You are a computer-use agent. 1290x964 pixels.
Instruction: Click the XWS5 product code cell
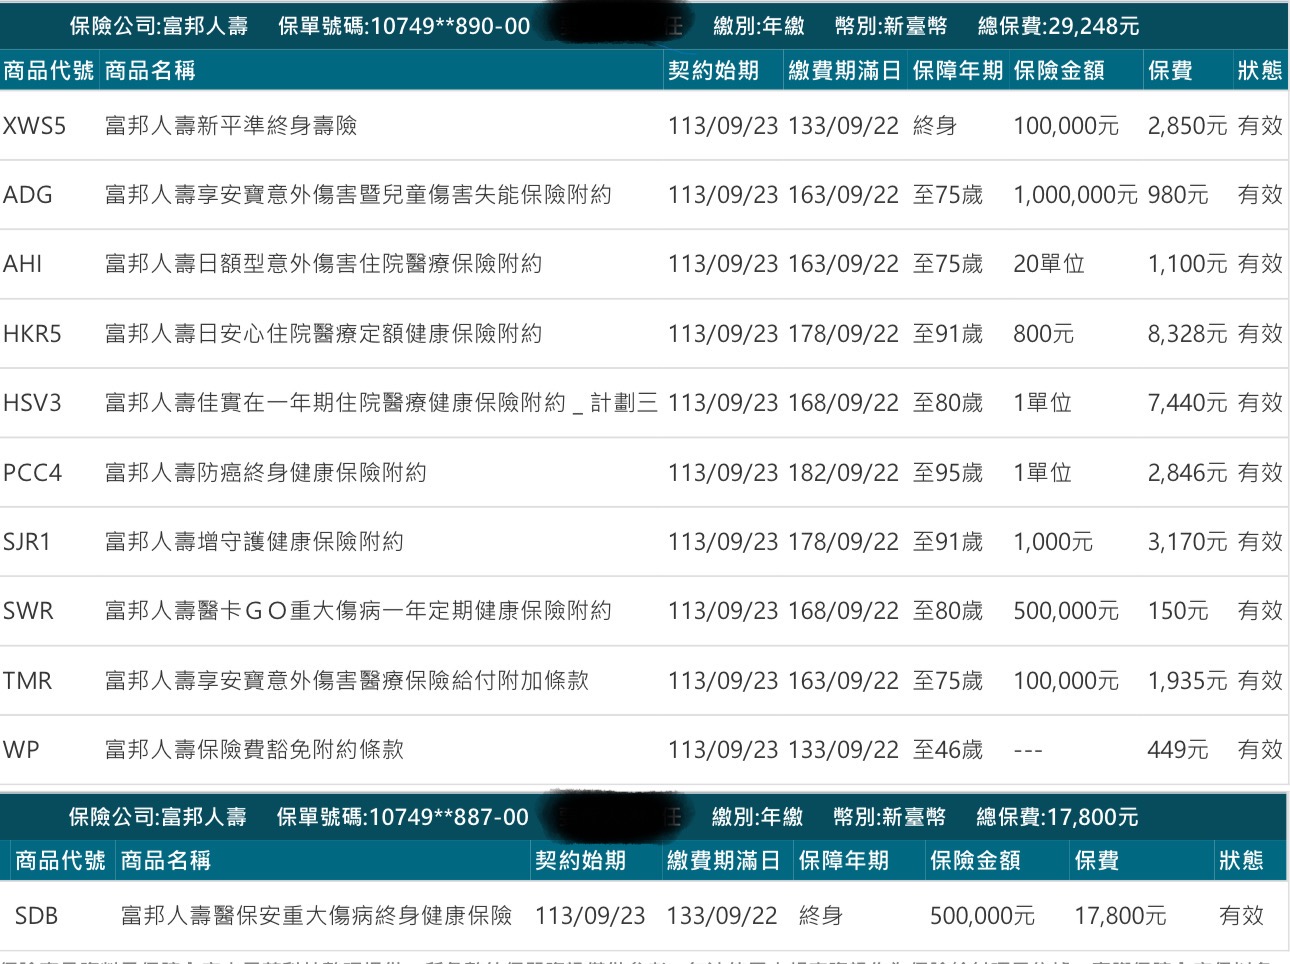(35, 126)
